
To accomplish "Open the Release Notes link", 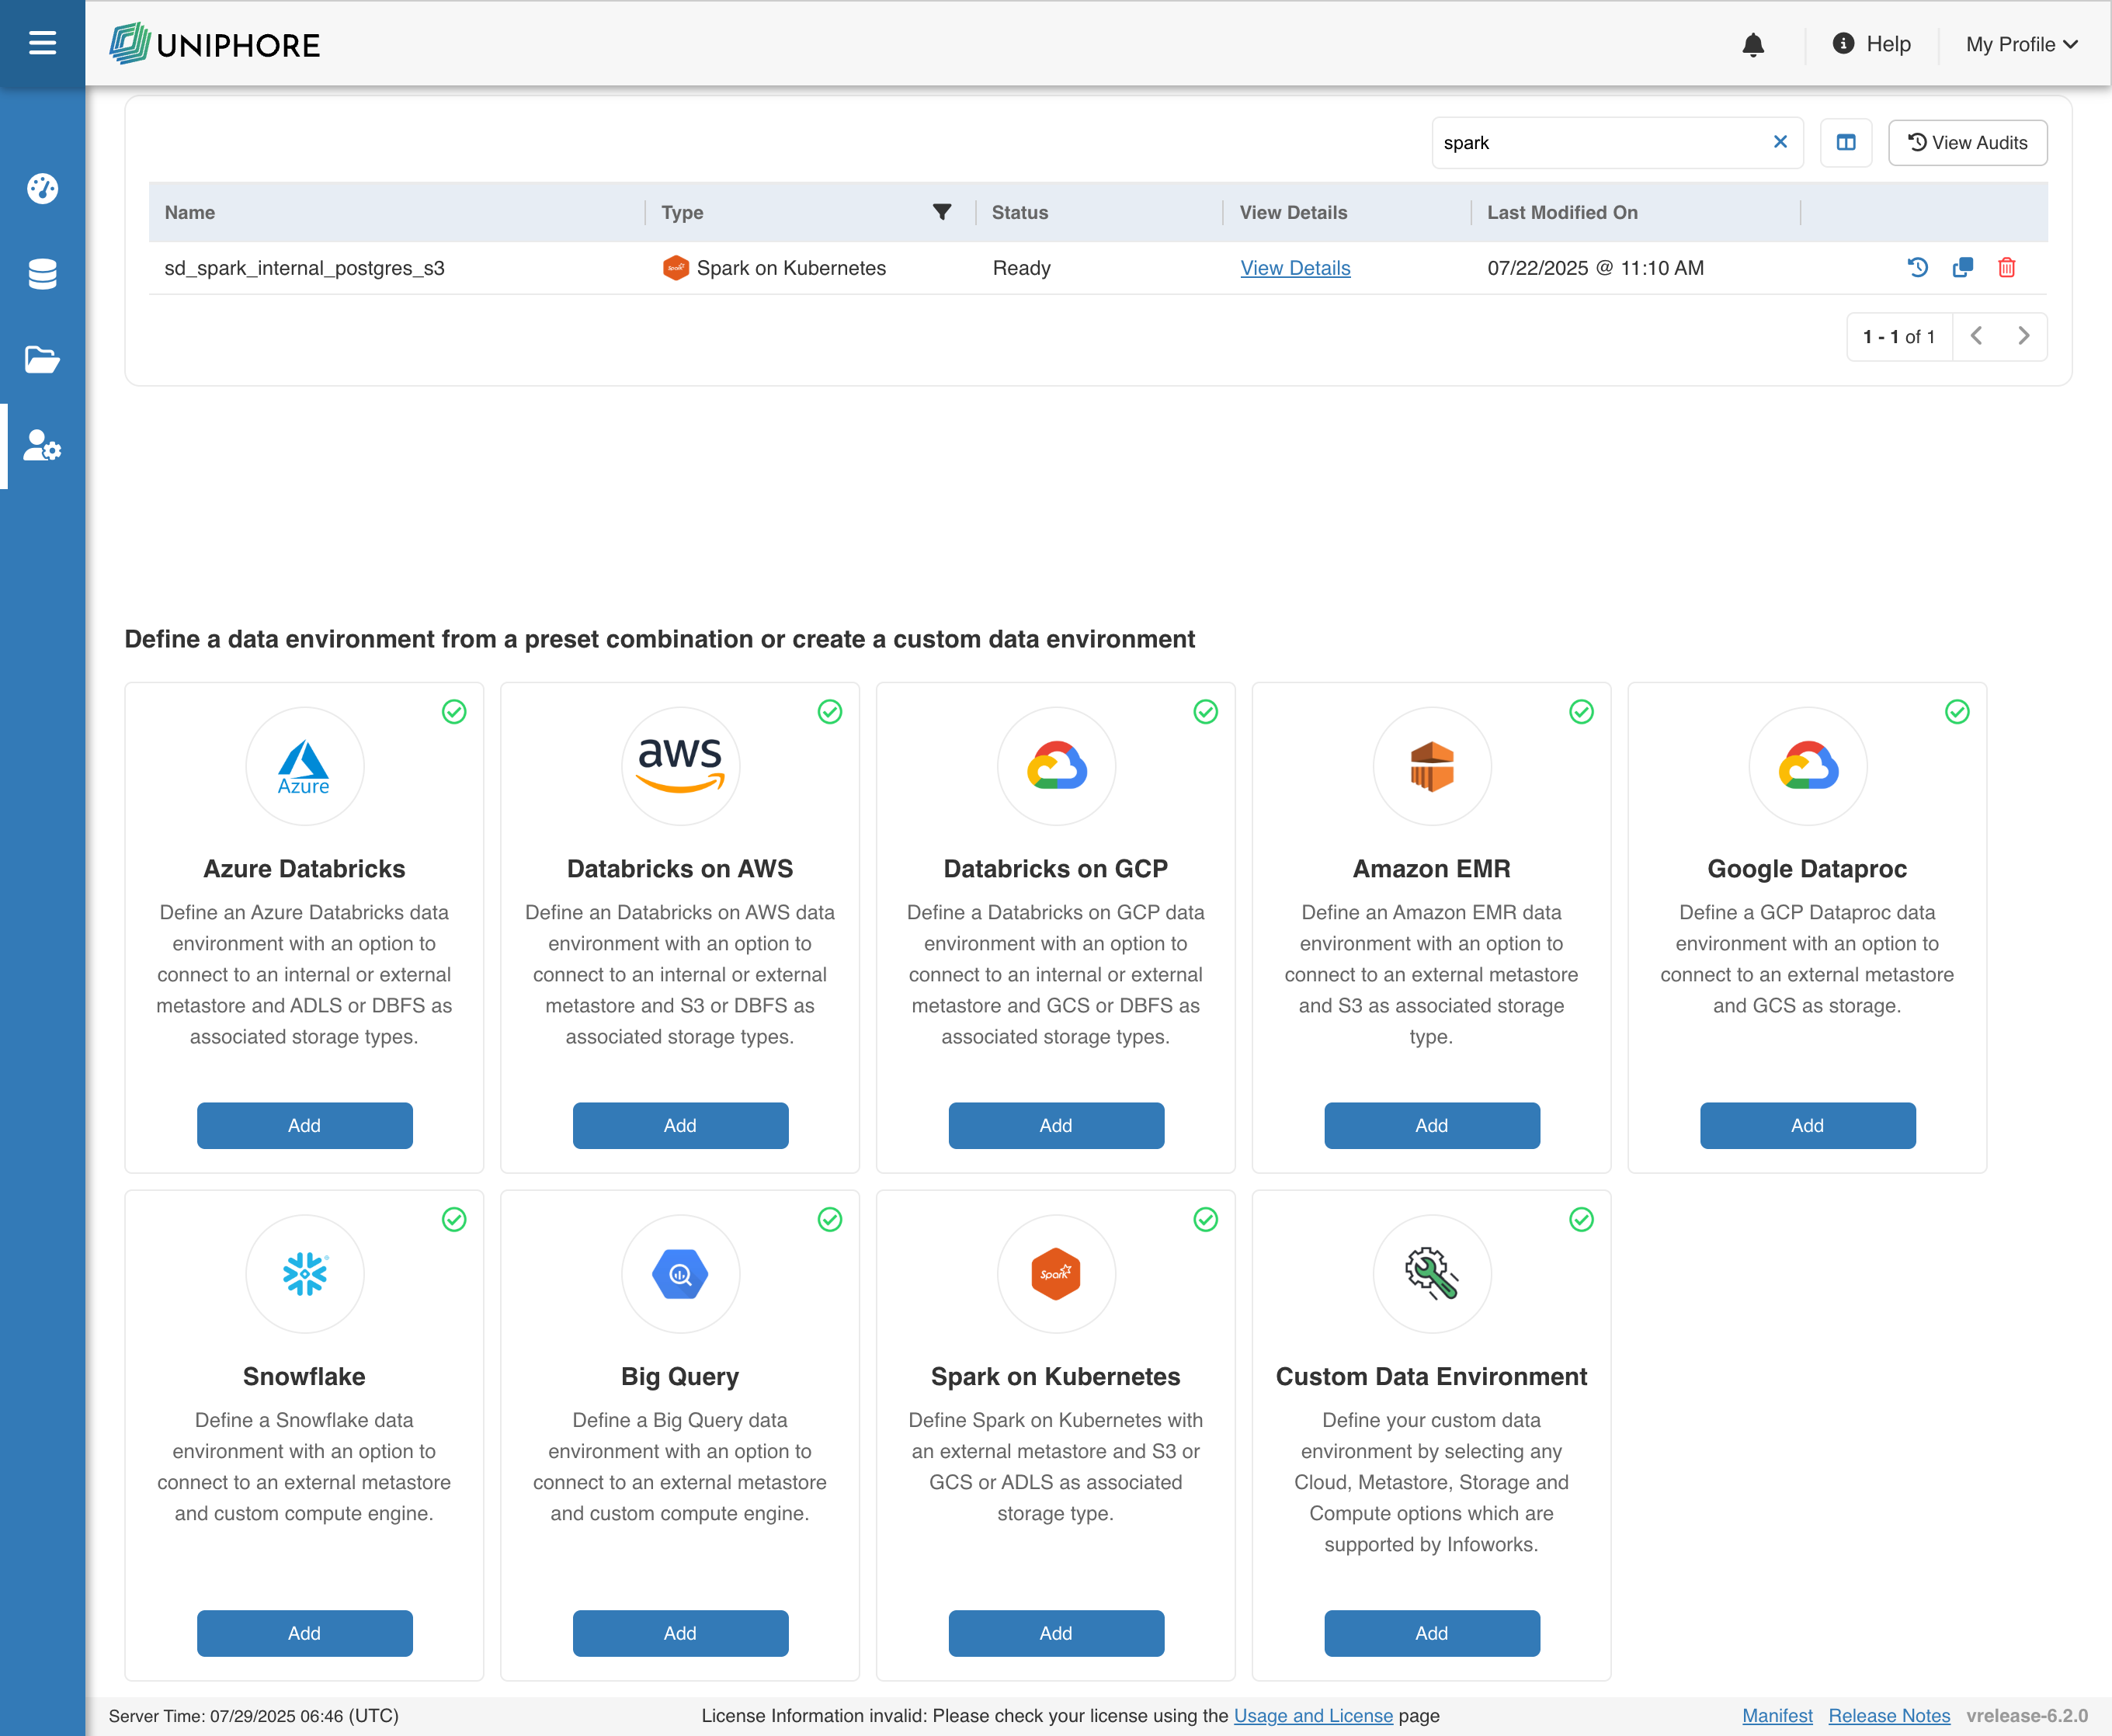I will pos(1889,1716).
